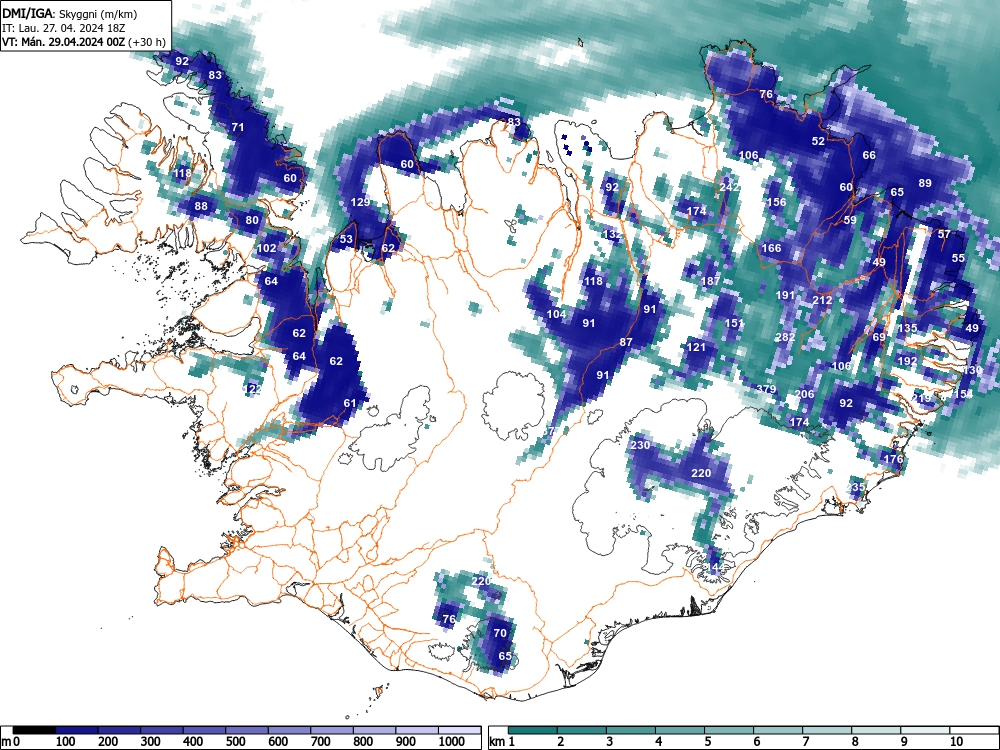Click the visibility value 151

[733, 323]
